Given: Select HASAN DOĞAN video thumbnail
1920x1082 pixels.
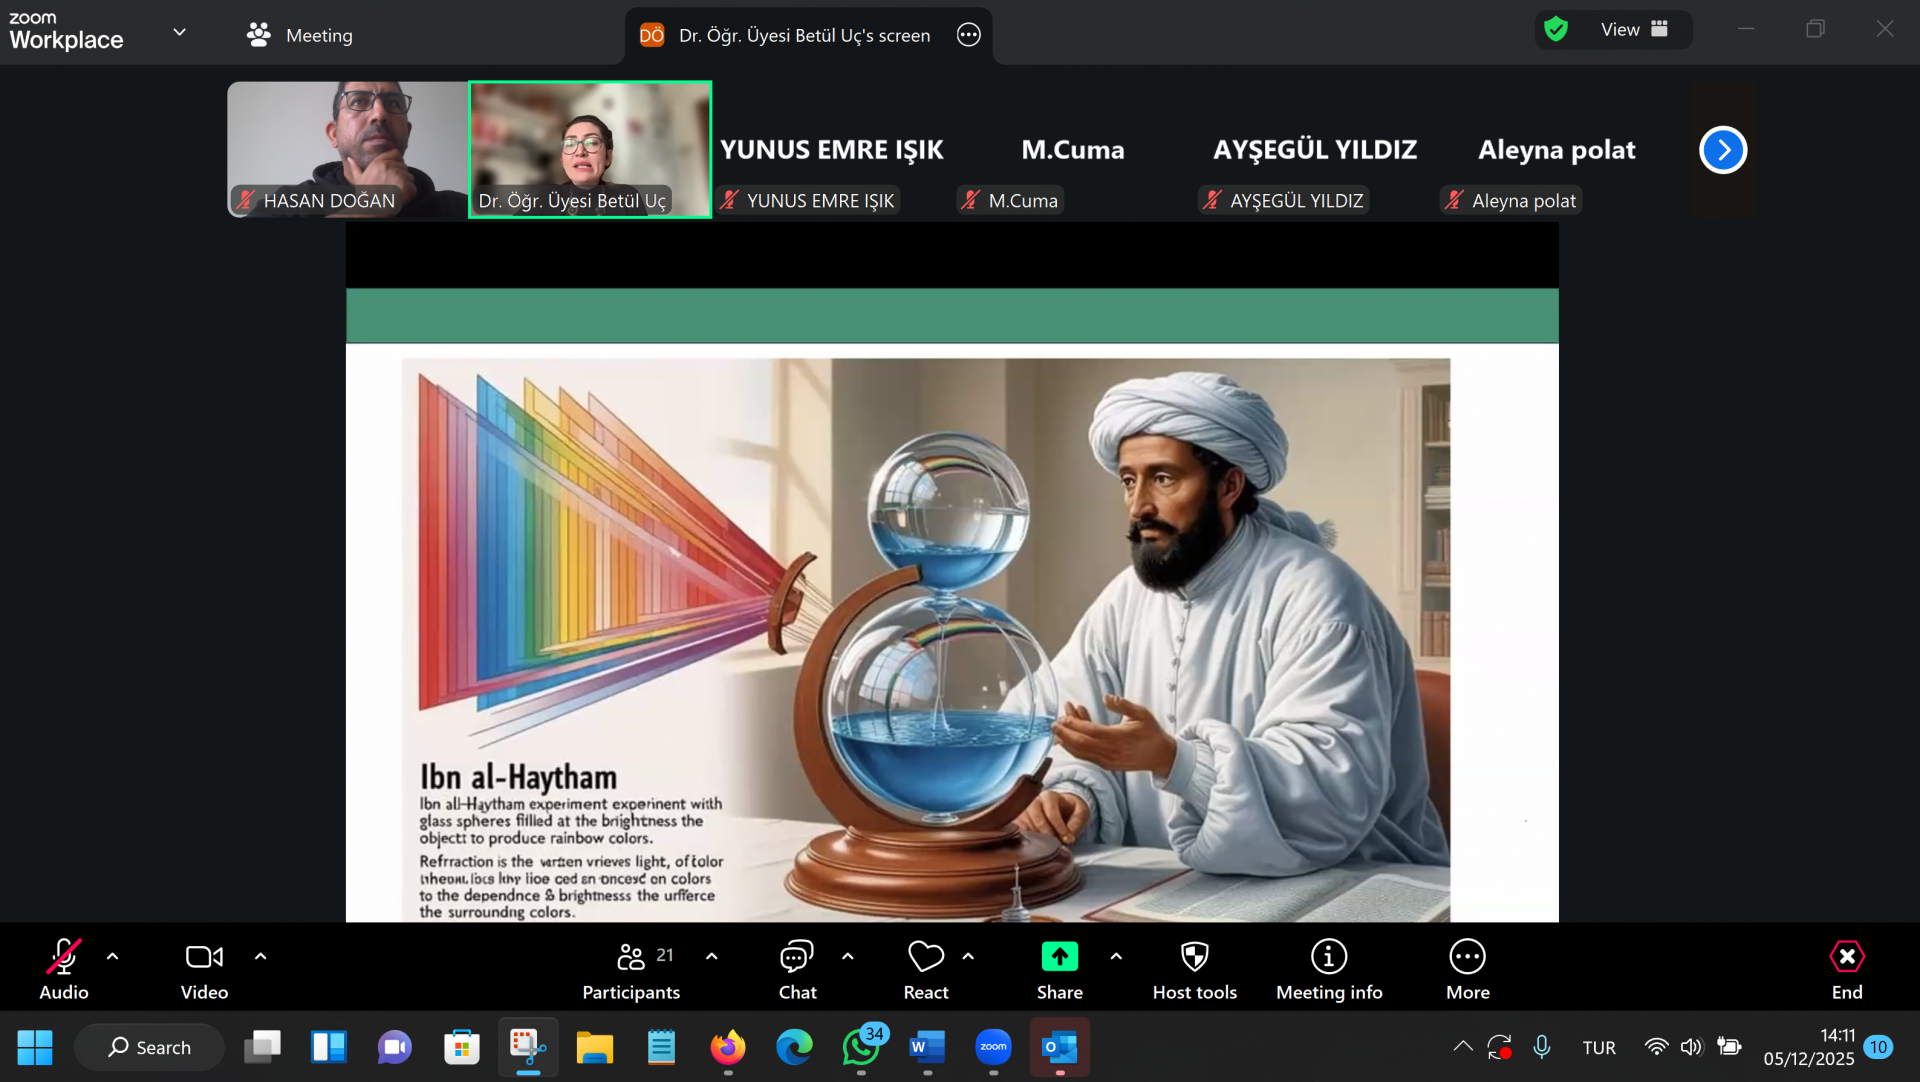Looking at the screenshot, I should tap(347, 148).
